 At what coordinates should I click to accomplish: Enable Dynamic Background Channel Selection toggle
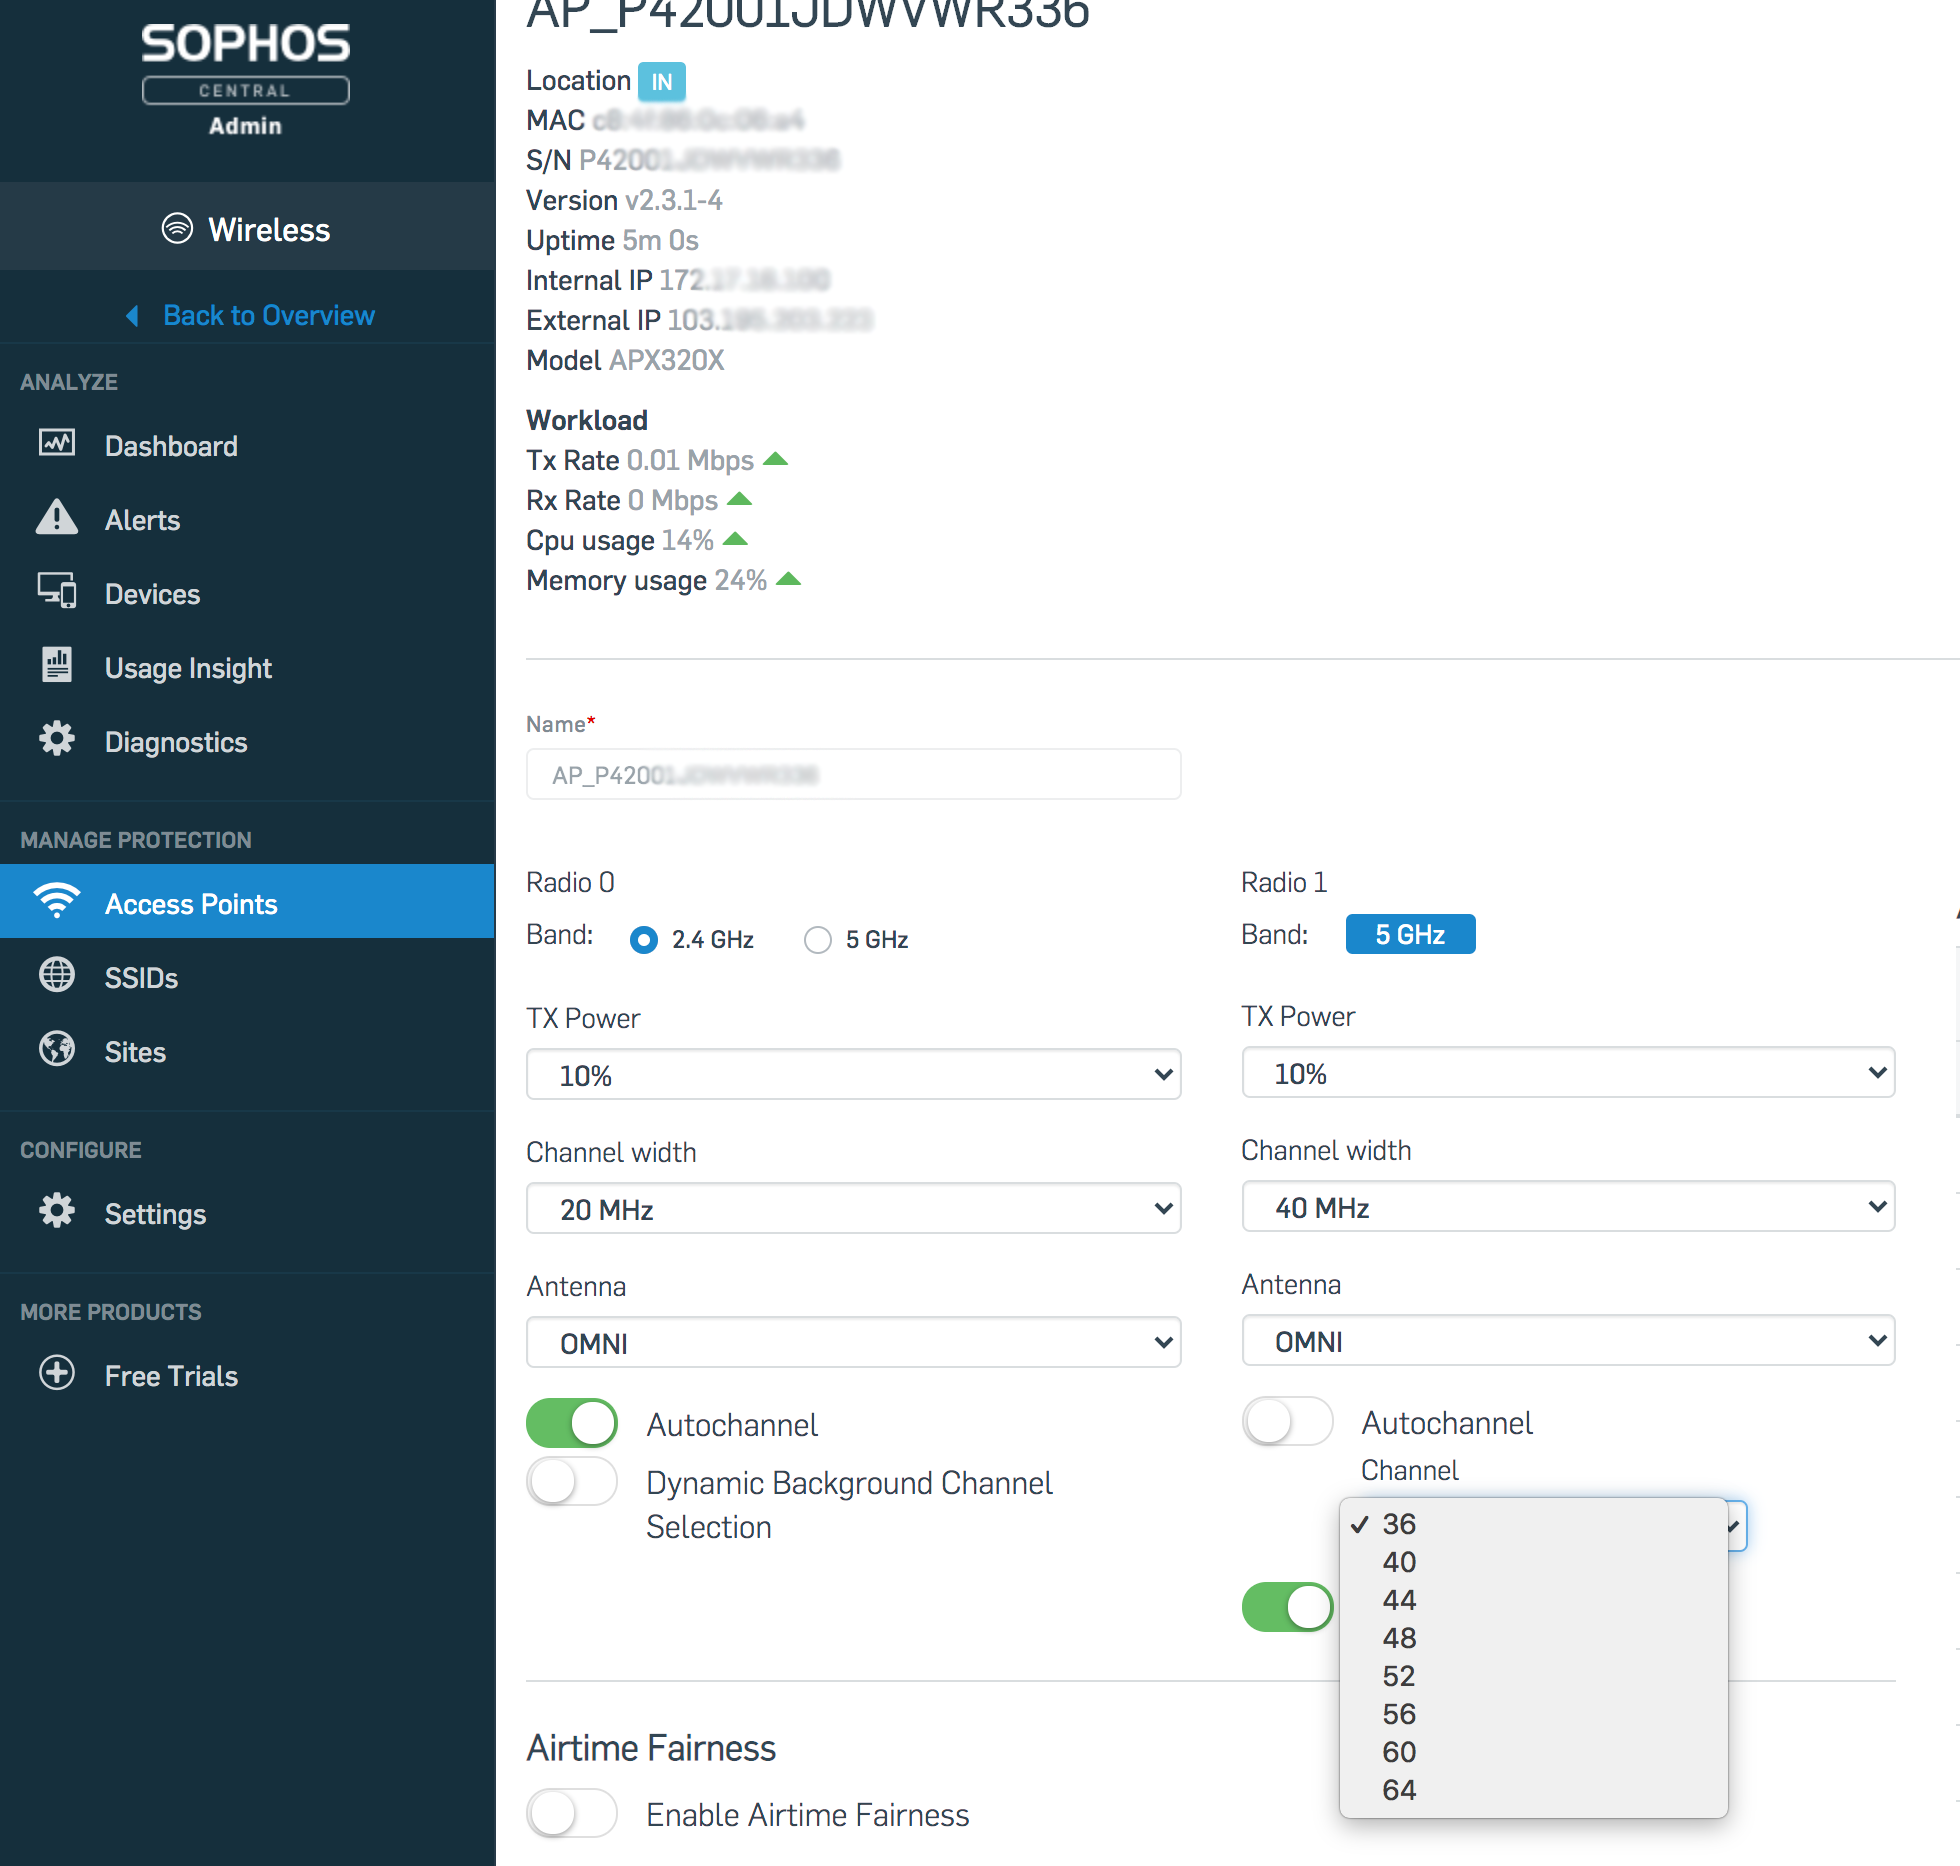pos(572,1483)
